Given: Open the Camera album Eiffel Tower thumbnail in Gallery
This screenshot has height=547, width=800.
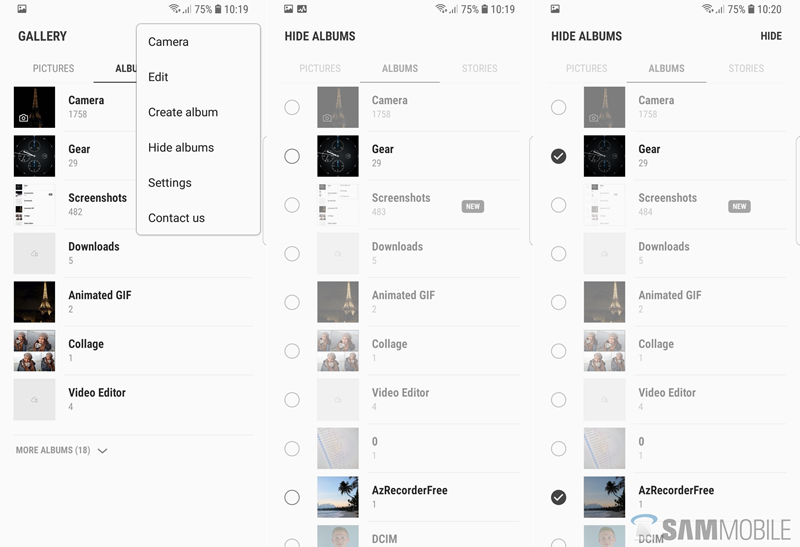Looking at the screenshot, I should (x=34, y=107).
